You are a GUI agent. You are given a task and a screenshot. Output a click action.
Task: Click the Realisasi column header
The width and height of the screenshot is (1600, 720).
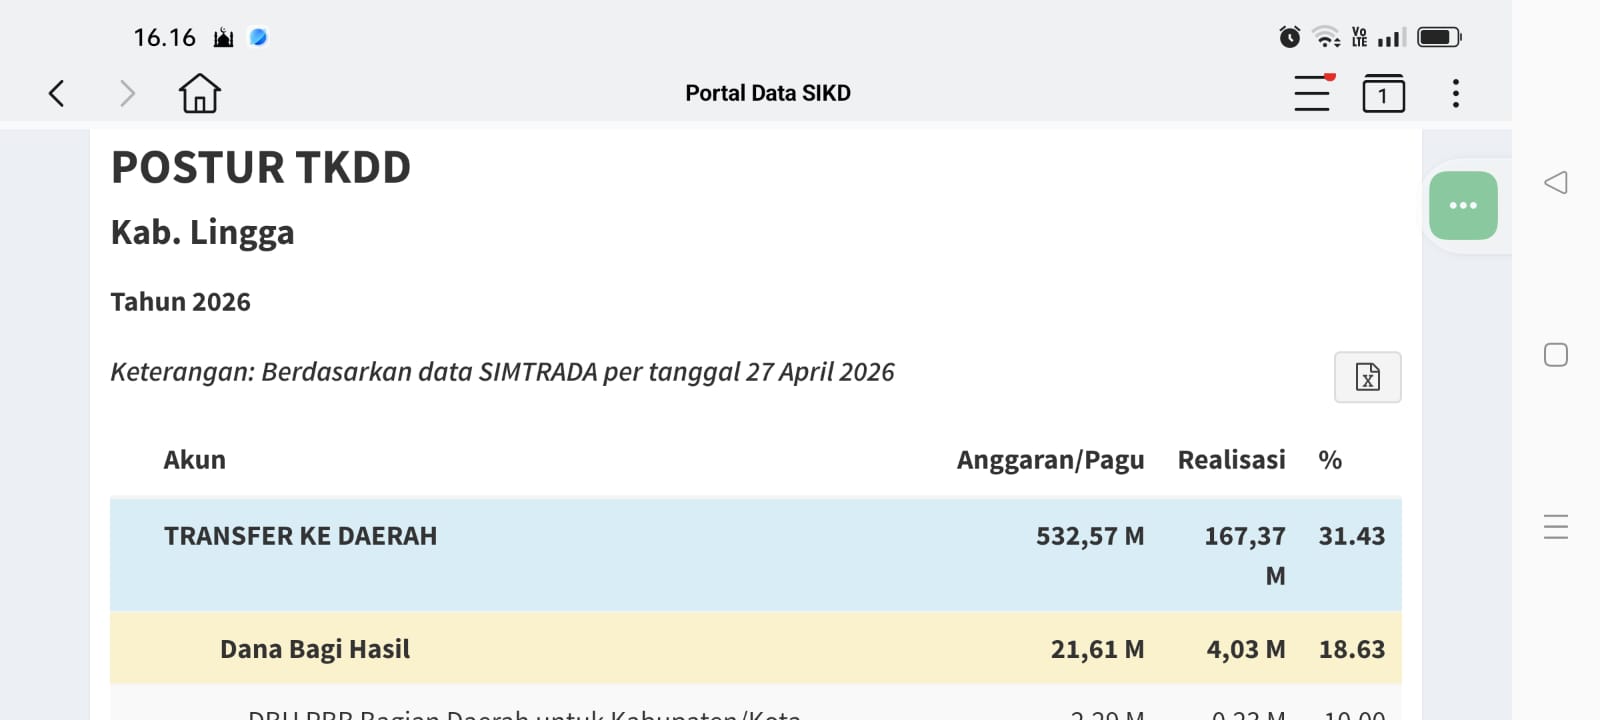click(x=1231, y=460)
